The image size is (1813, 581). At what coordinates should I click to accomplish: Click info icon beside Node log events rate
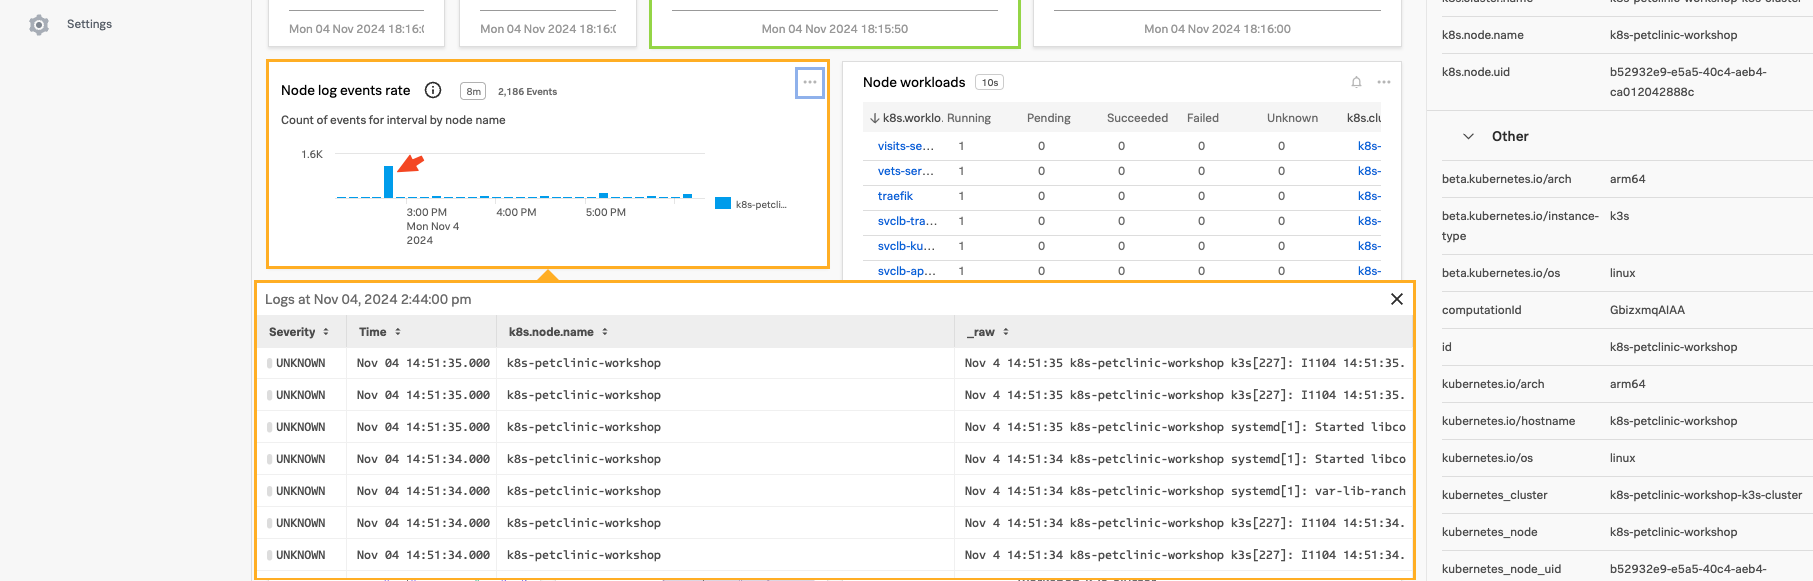(433, 90)
